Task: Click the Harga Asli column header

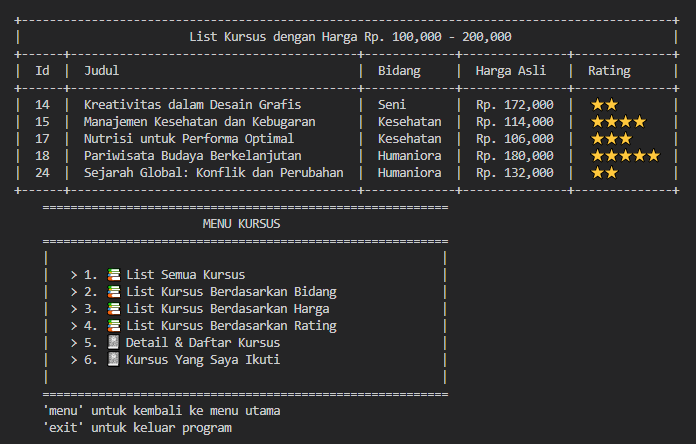Action: click(x=510, y=71)
